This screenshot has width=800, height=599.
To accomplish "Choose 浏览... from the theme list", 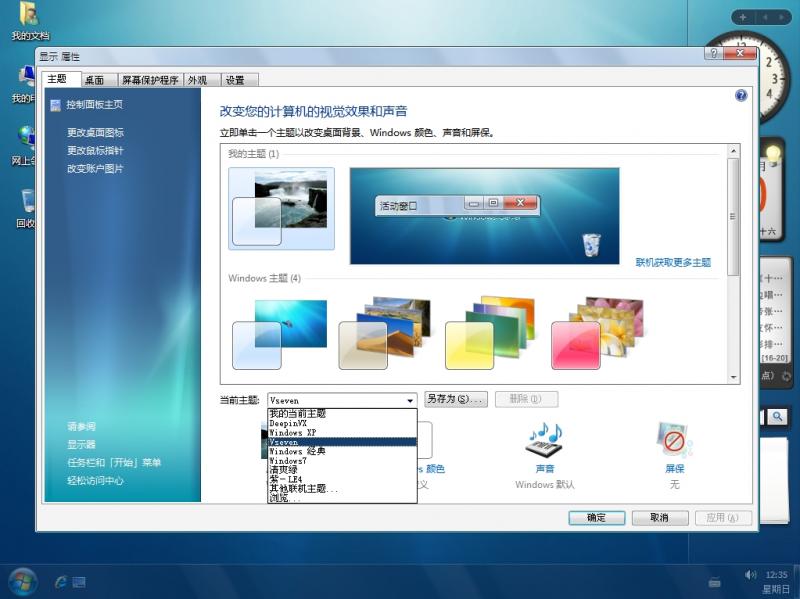I will coord(342,497).
